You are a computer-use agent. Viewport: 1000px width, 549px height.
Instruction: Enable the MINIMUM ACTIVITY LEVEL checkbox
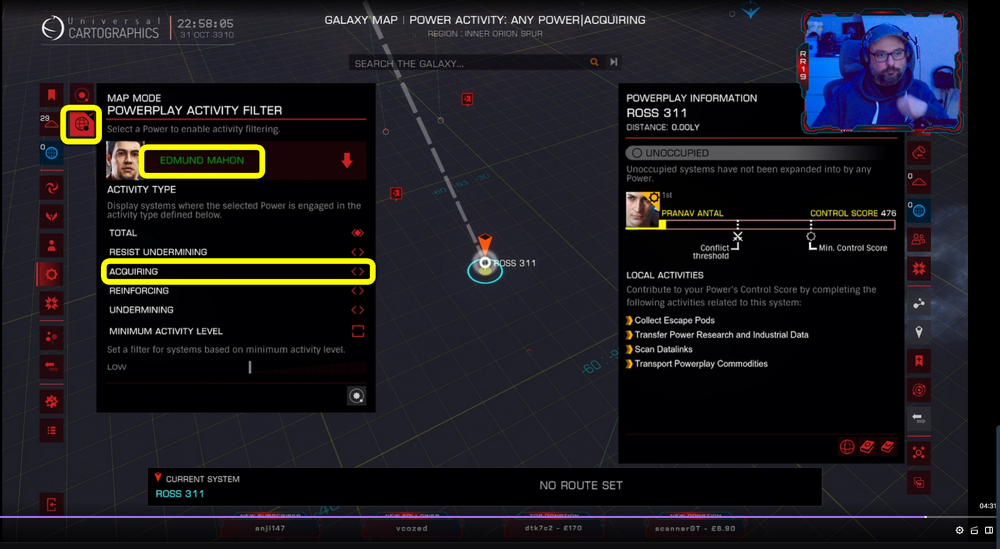pos(358,331)
